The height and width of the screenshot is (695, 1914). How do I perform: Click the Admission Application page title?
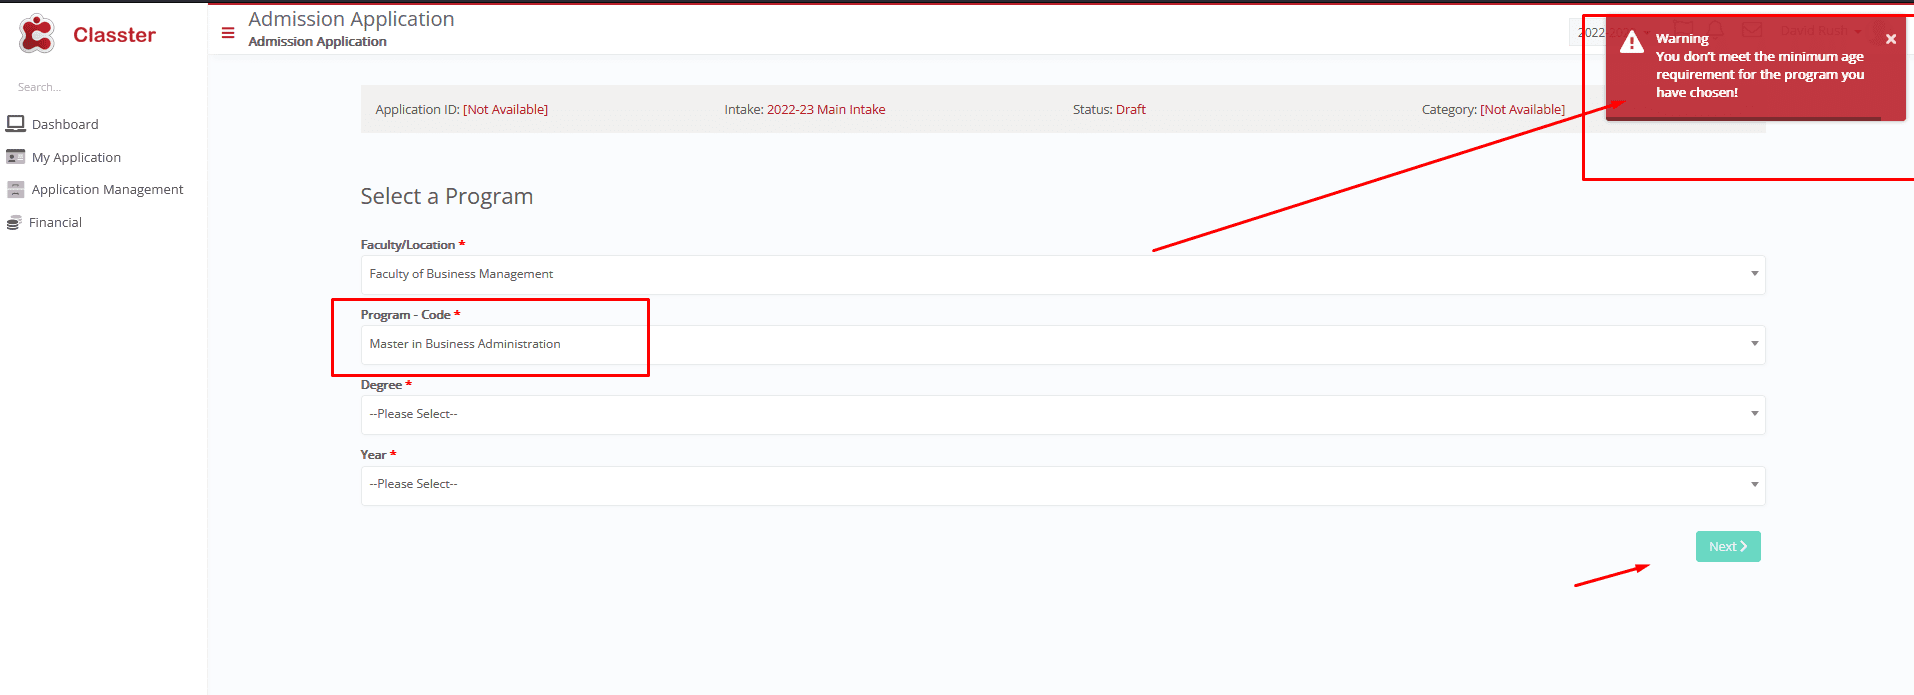click(351, 19)
